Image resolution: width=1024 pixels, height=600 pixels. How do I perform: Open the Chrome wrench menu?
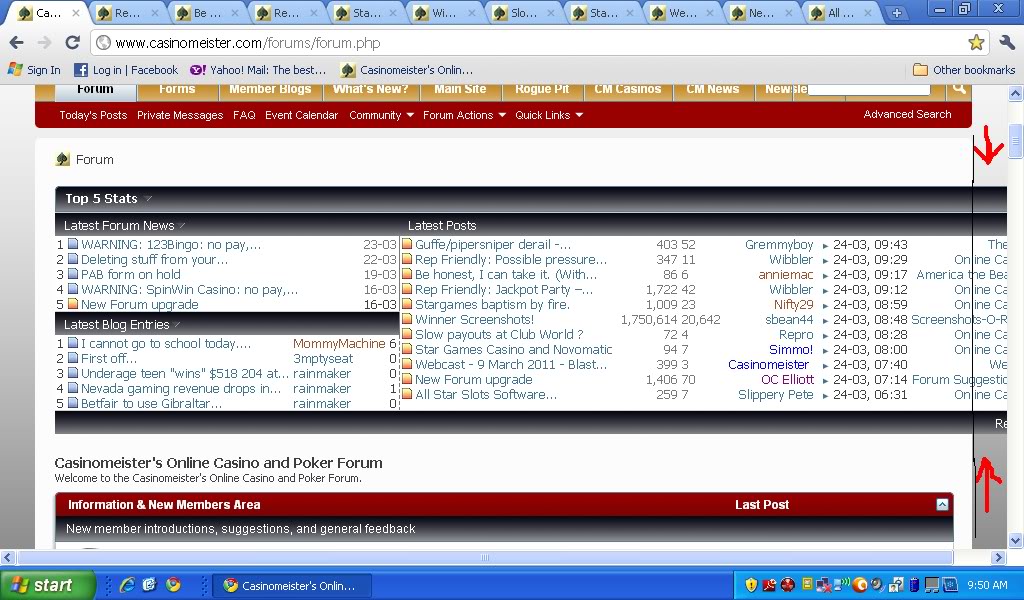(x=1007, y=43)
